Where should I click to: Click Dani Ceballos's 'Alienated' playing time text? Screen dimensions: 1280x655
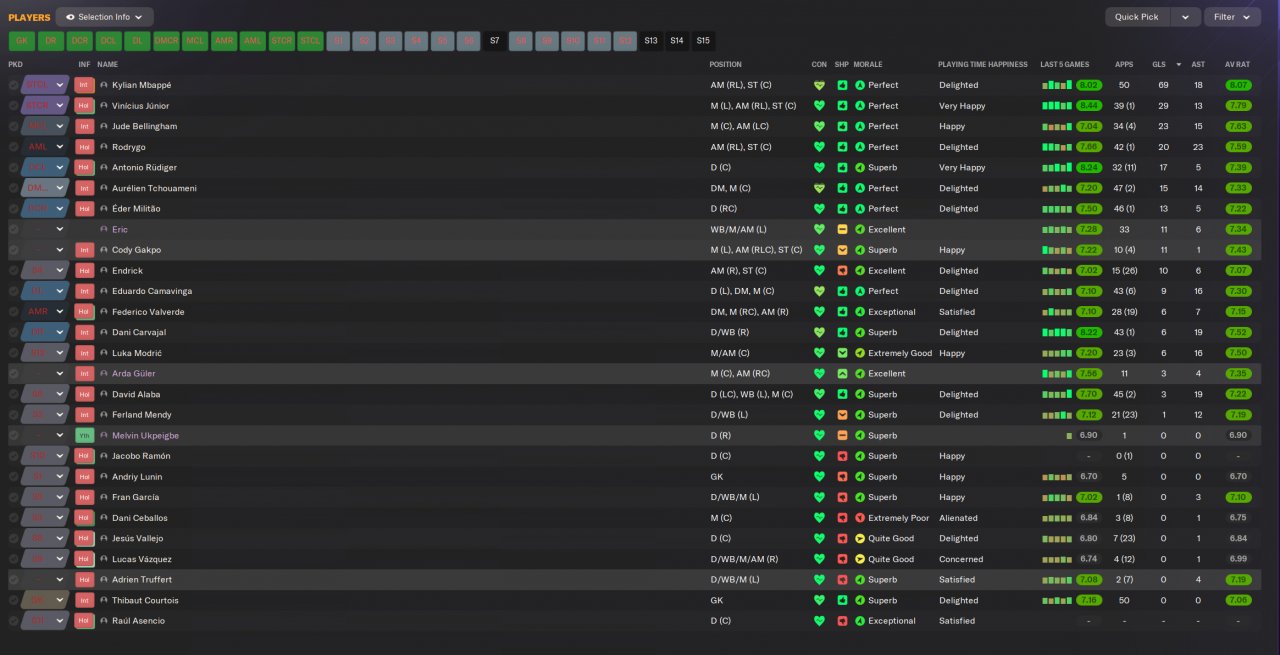click(958, 518)
